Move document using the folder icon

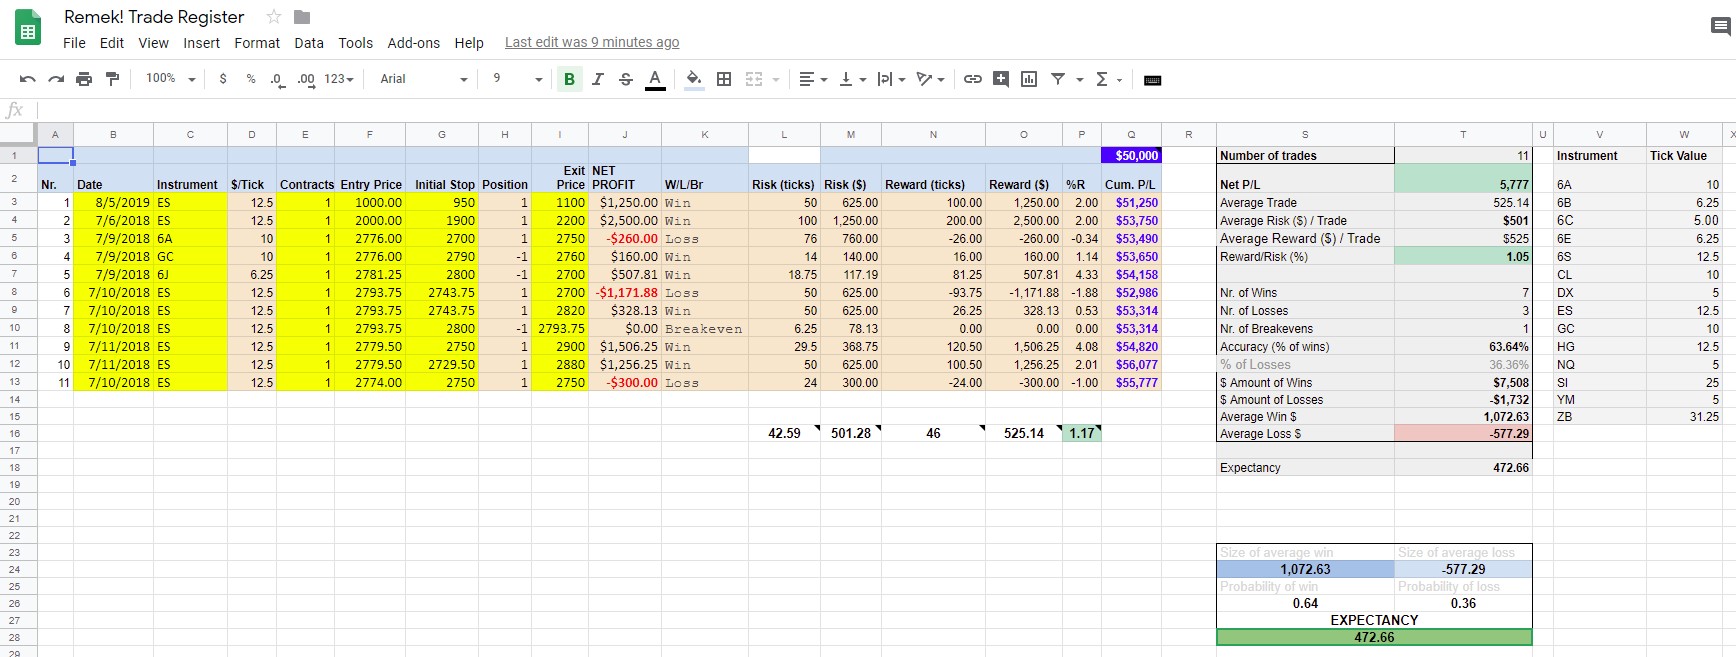tap(302, 17)
